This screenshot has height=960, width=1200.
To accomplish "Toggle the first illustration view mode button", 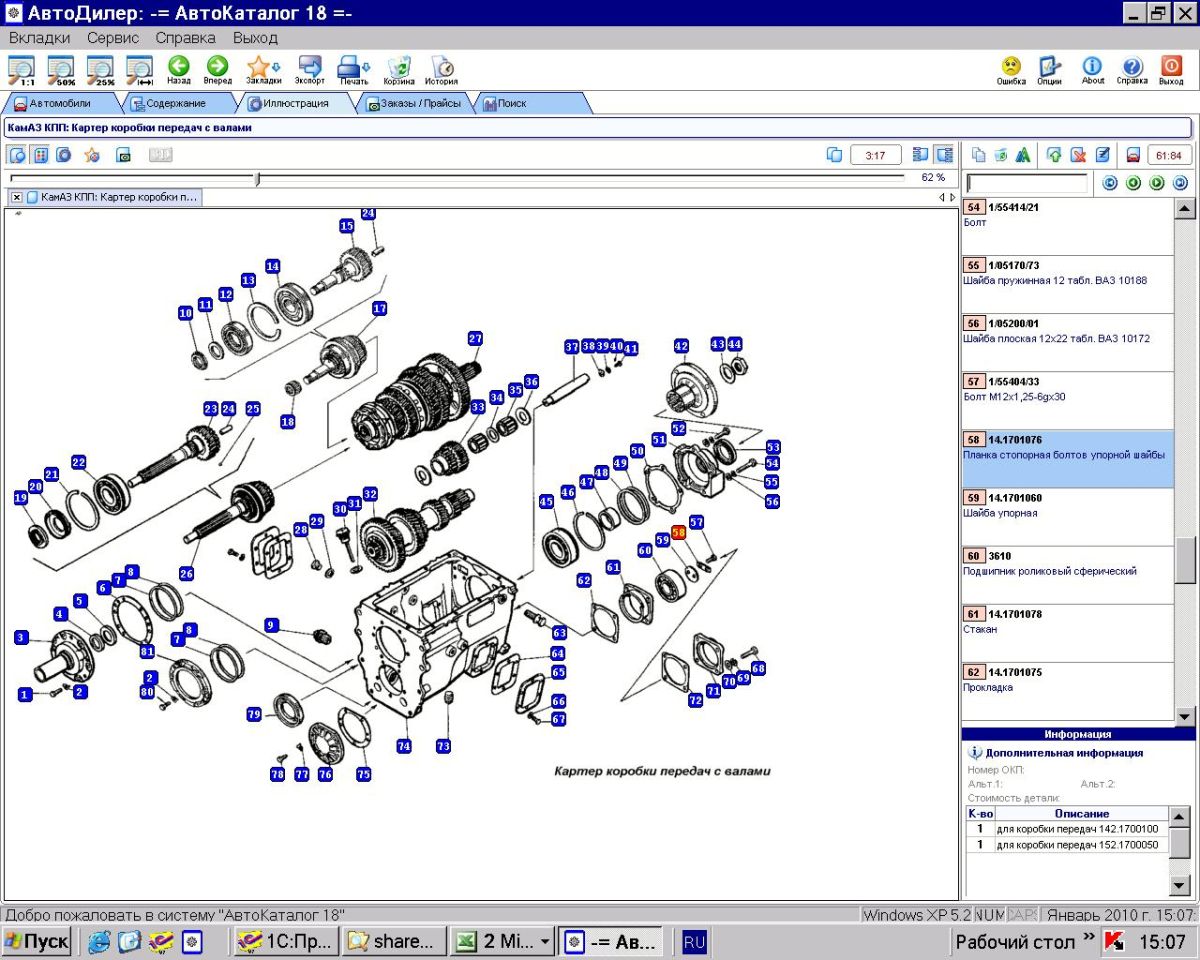I will click(x=17, y=155).
